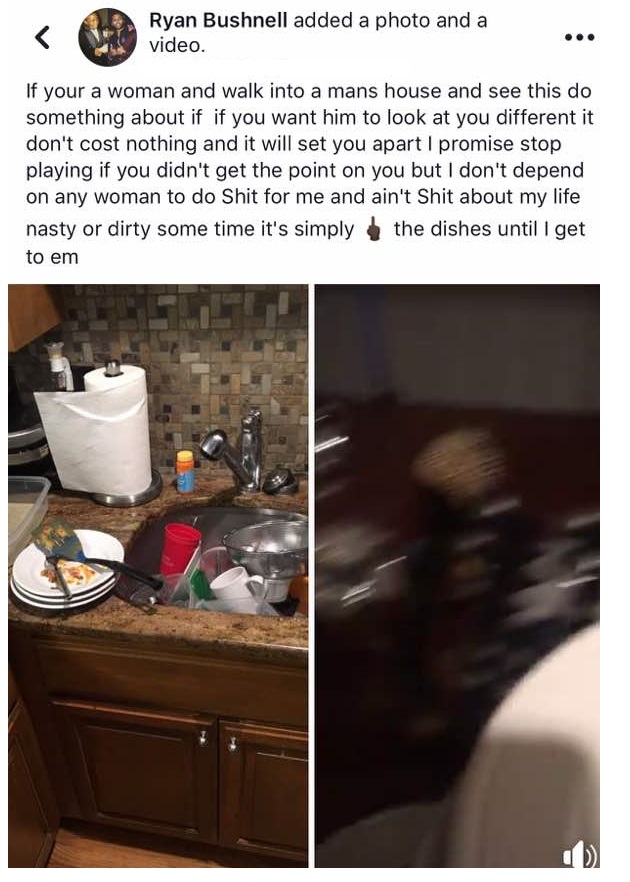630x882 pixels.
Task: Tap the last line "to em" of the post
Action: [52, 257]
